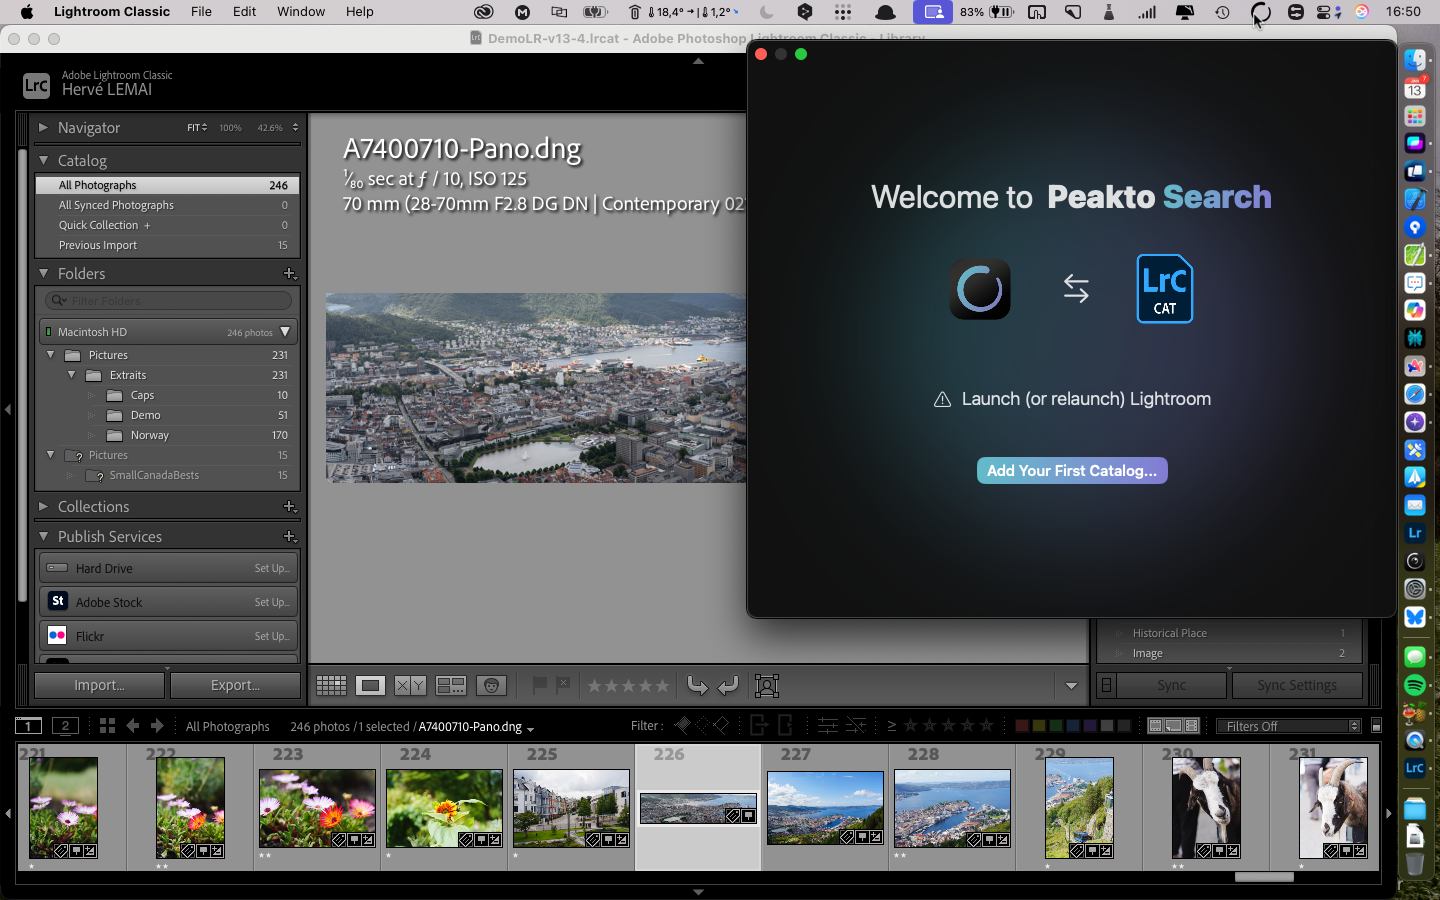This screenshot has height=900, width=1440.
Task: Click the Sync Settings button
Action: (x=1297, y=685)
